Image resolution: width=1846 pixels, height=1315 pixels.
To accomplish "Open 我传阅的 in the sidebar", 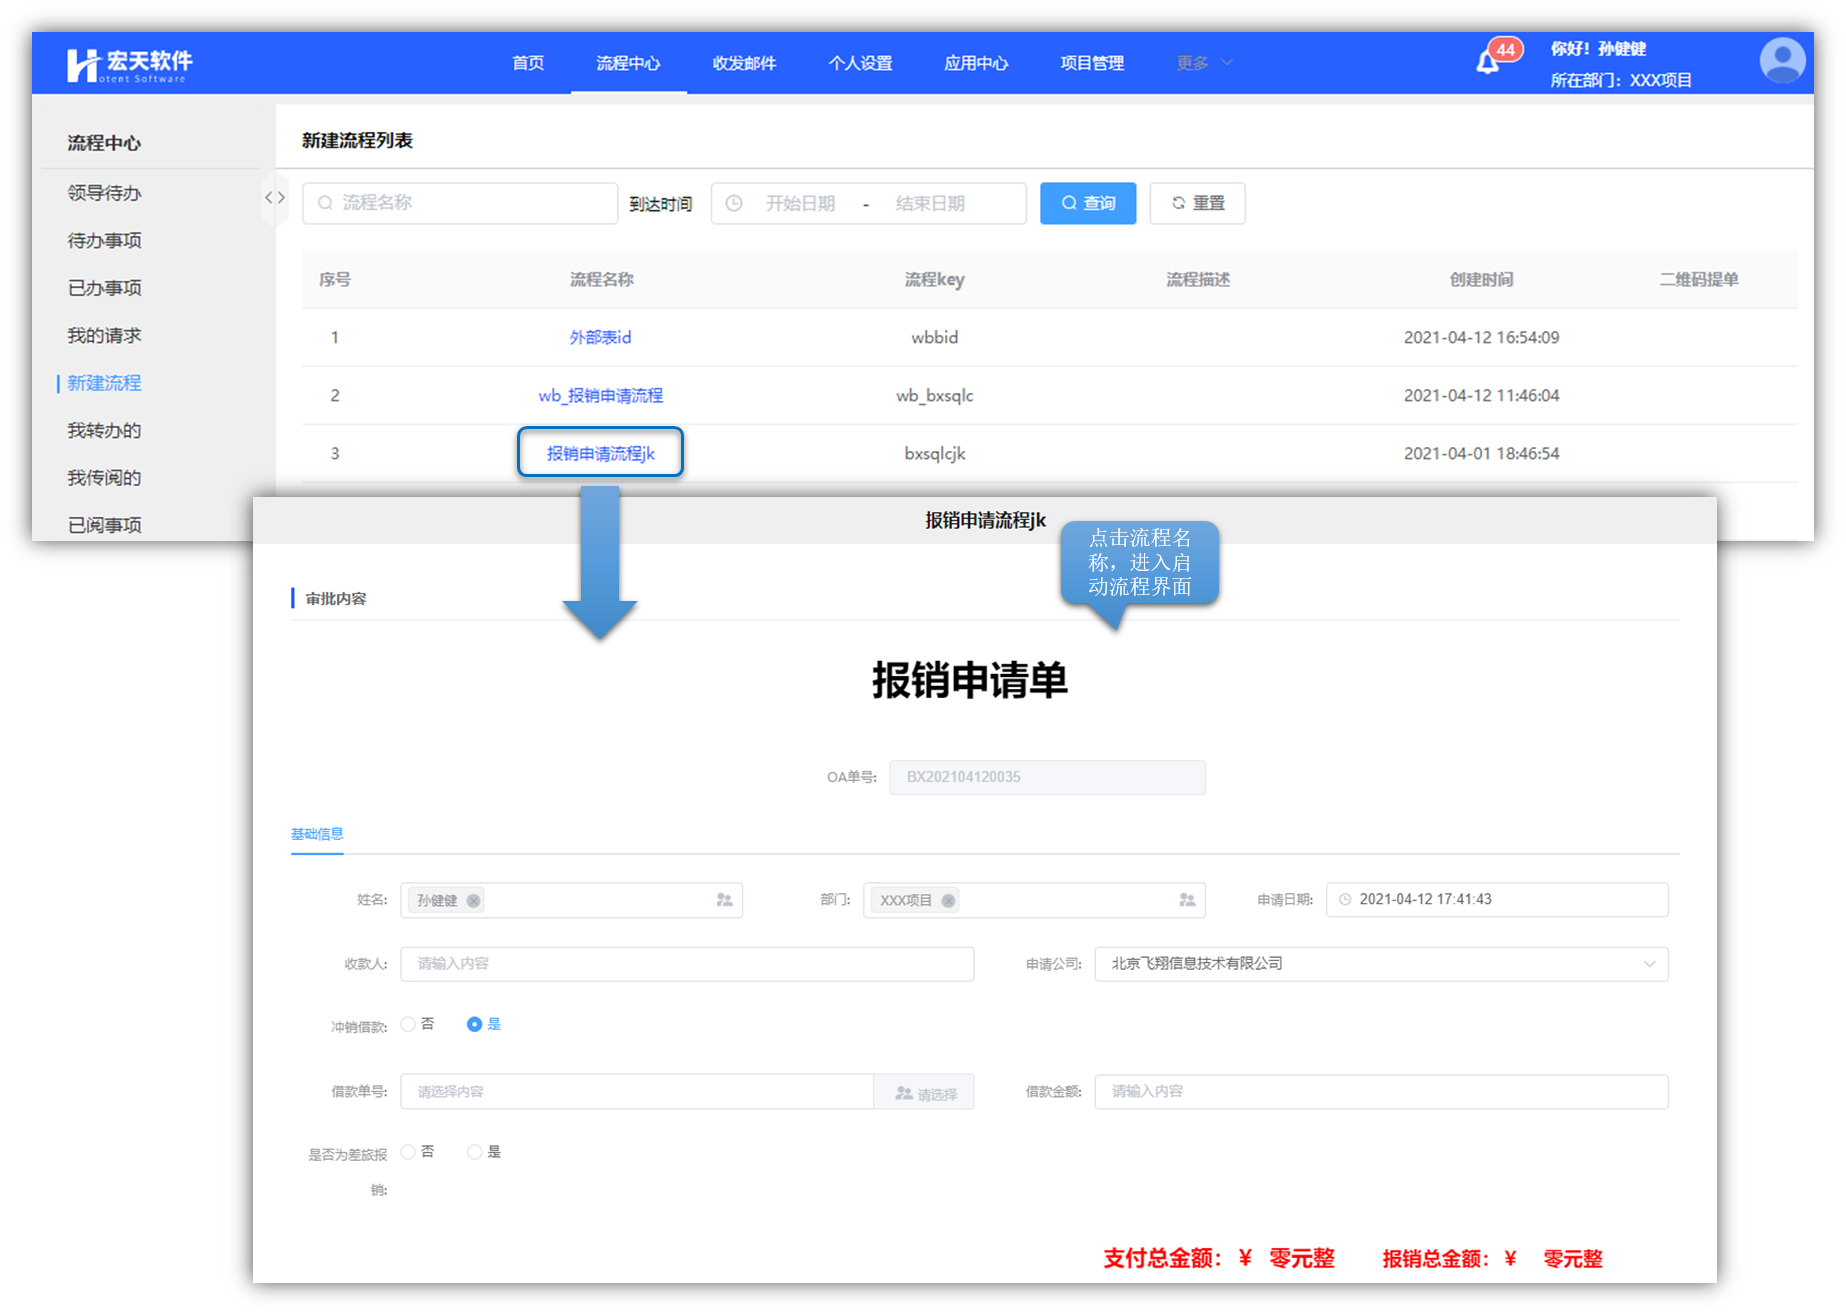I will [x=104, y=478].
